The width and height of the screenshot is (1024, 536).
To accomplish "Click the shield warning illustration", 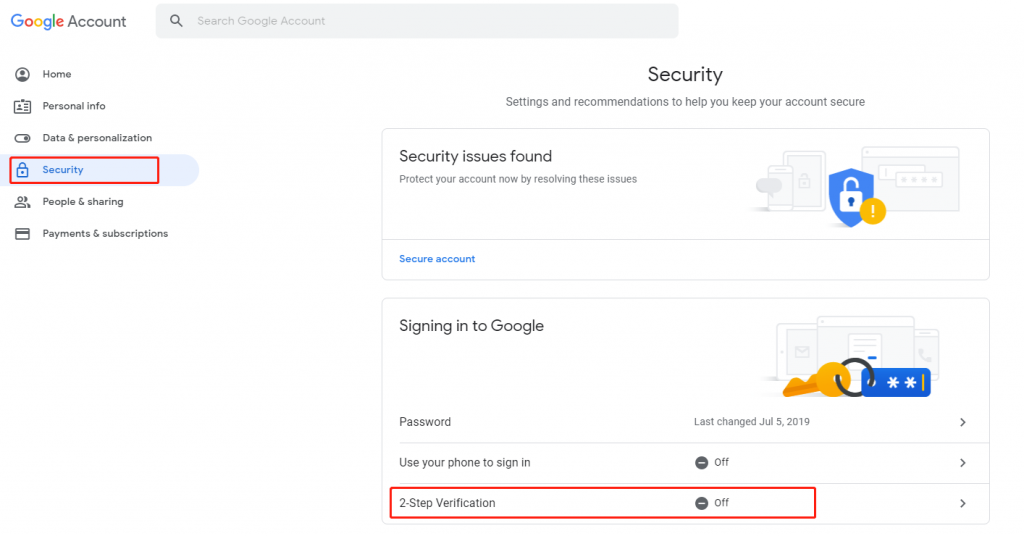I will tap(856, 197).
